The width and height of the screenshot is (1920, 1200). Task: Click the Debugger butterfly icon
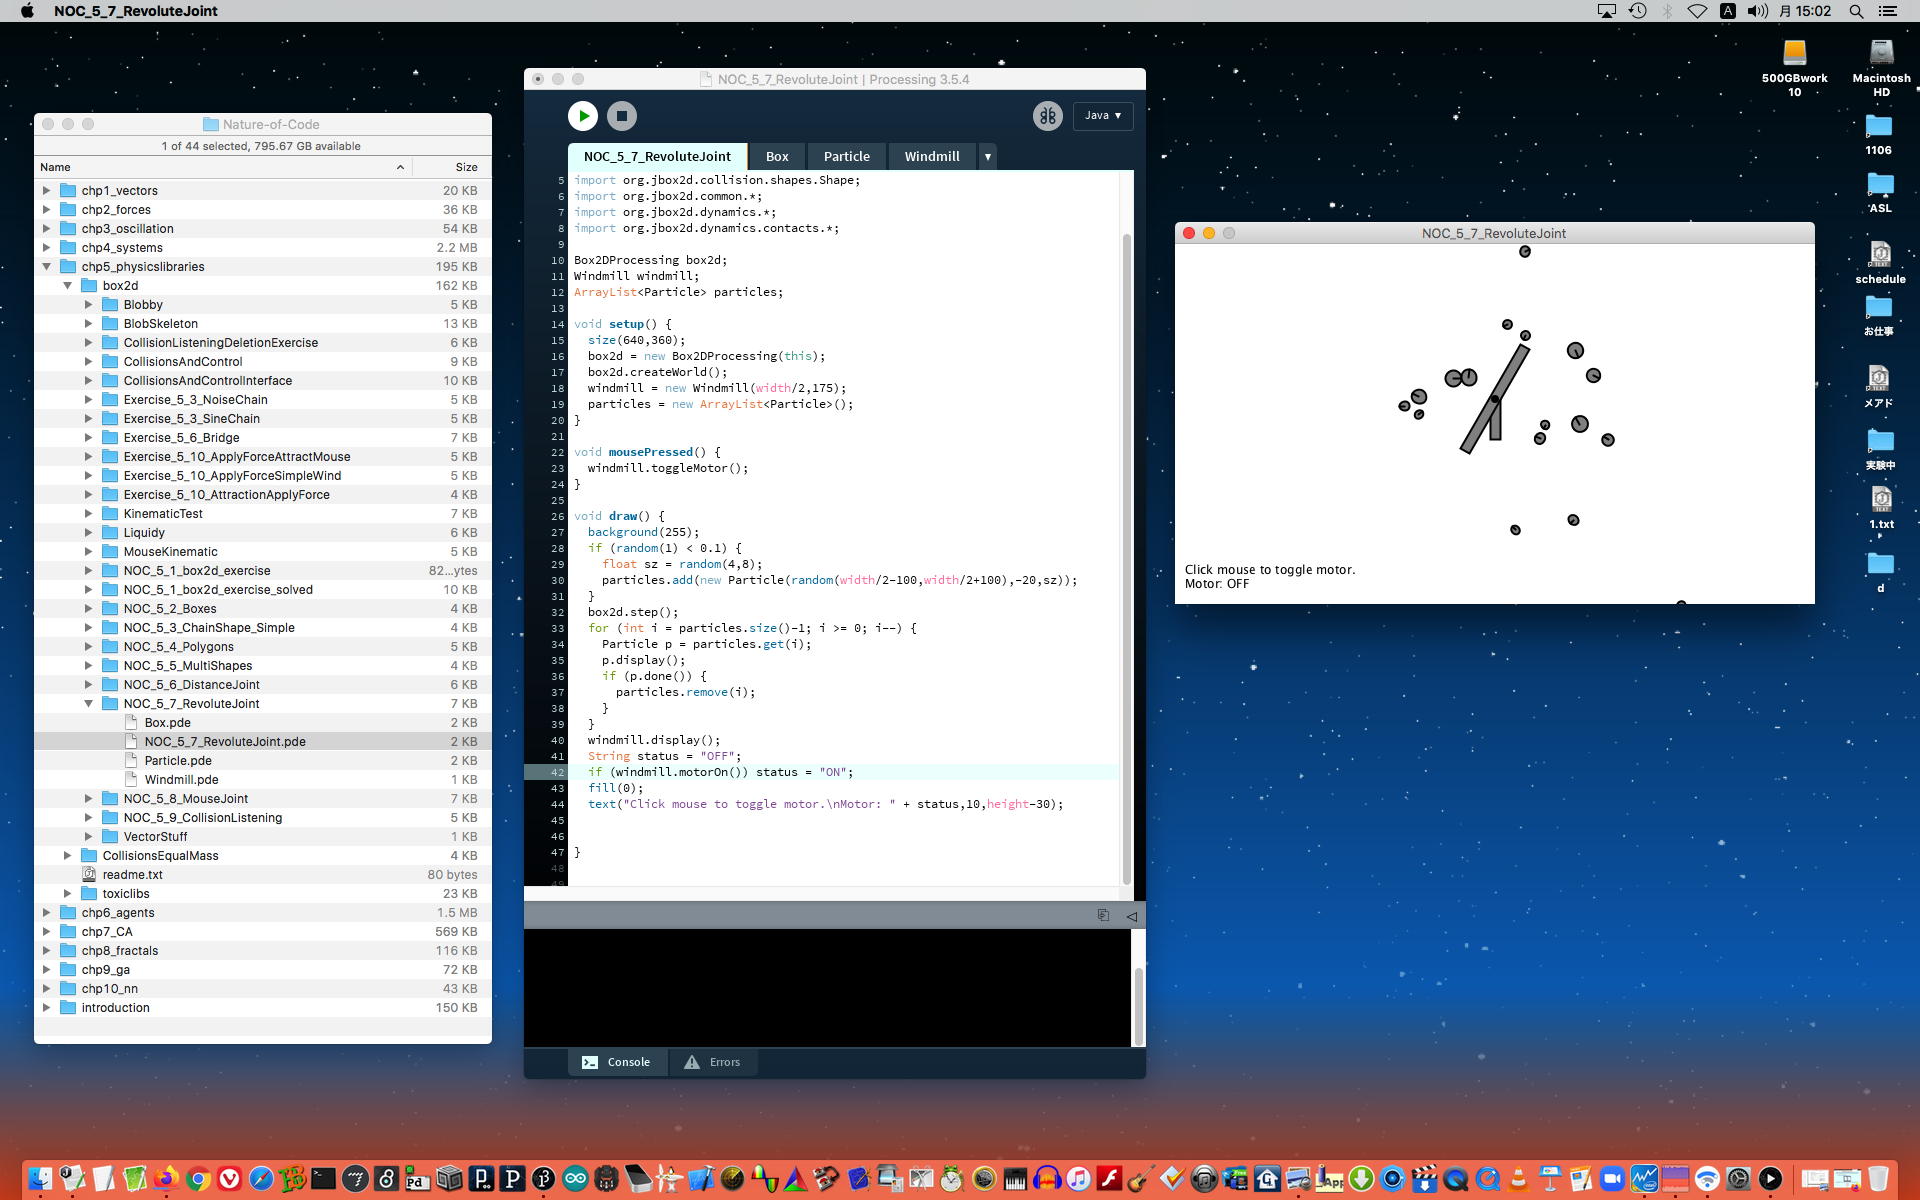pos(1047,116)
